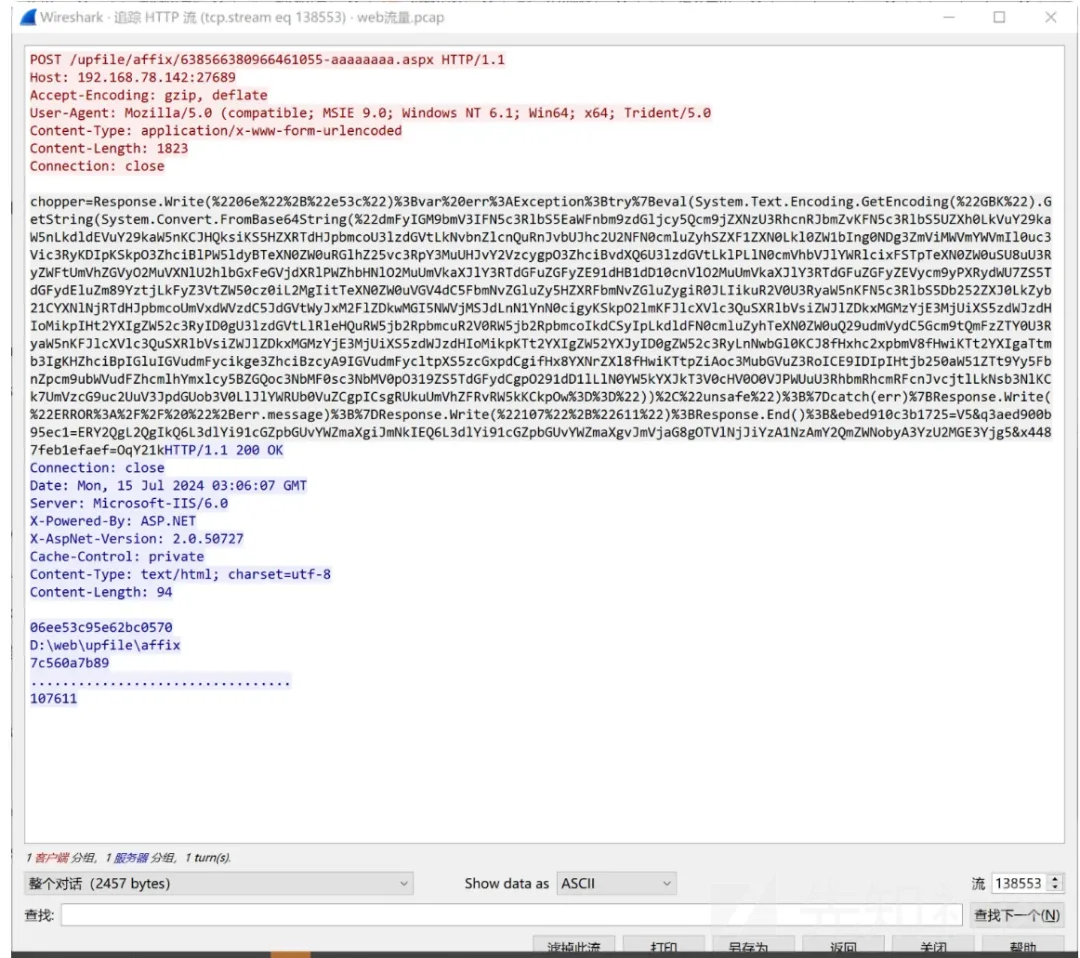The image size is (1080, 958).
Task: Maximize the Wireshark stream window
Action: click(x=999, y=17)
